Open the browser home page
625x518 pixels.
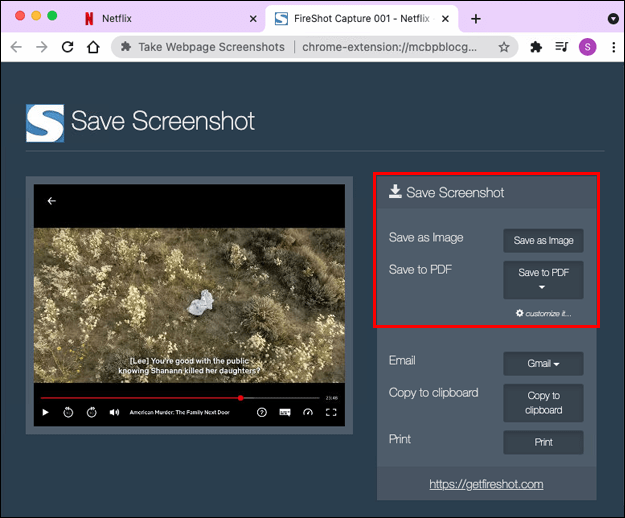click(93, 47)
